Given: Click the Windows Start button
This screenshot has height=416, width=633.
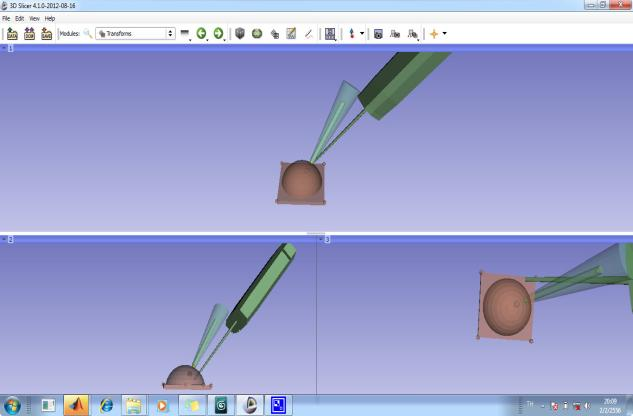Looking at the screenshot, I should pyautogui.click(x=13, y=405).
